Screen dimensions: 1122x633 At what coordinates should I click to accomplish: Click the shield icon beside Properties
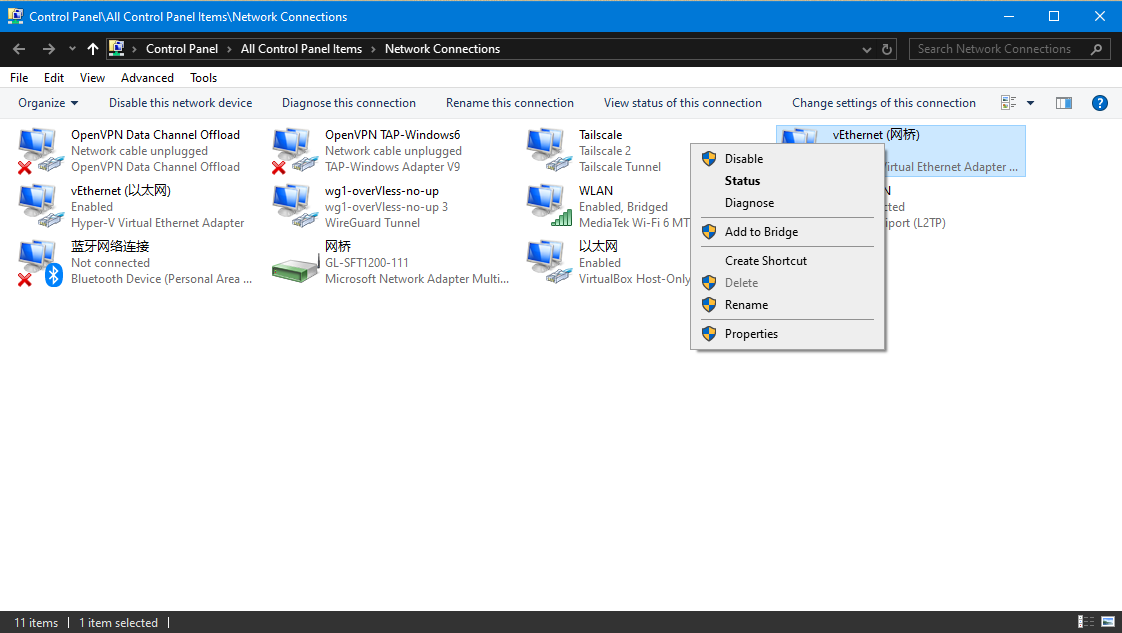coord(709,333)
